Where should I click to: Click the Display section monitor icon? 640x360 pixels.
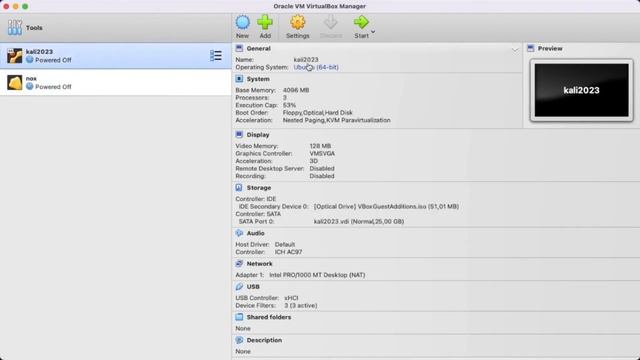click(x=239, y=135)
